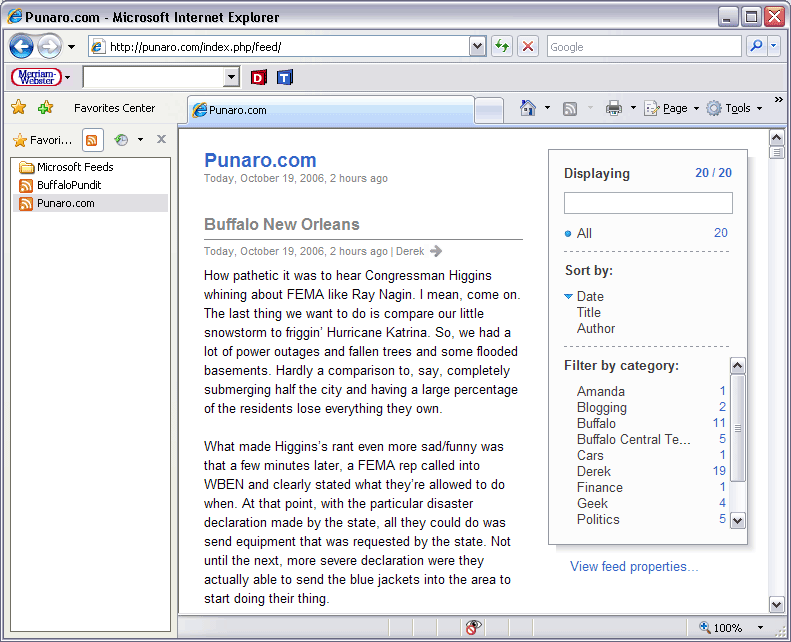791x642 pixels.
Task: Click the Stop loading button
Action: [528, 47]
